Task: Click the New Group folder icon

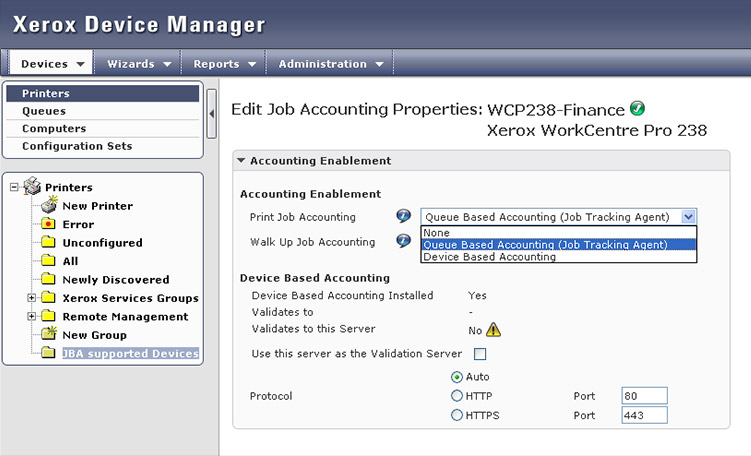Action: point(48,333)
